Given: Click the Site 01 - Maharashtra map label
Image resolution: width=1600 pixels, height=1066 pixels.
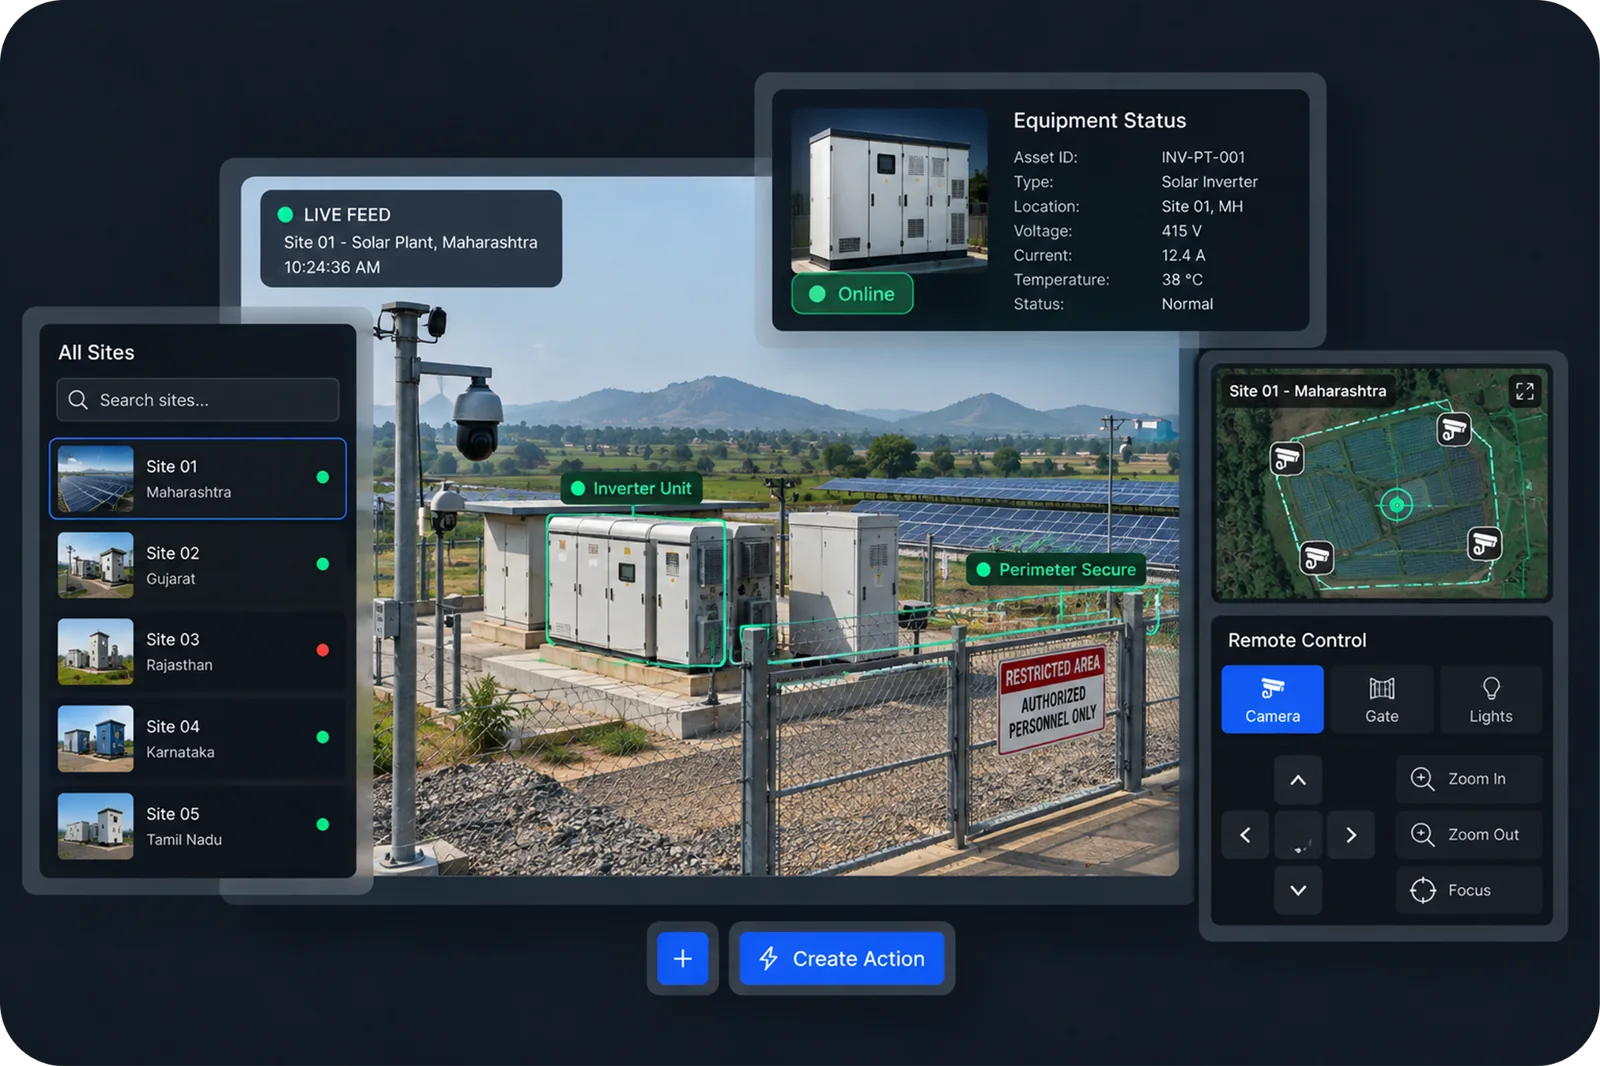Looking at the screenshot, I should coord(1307,391).
